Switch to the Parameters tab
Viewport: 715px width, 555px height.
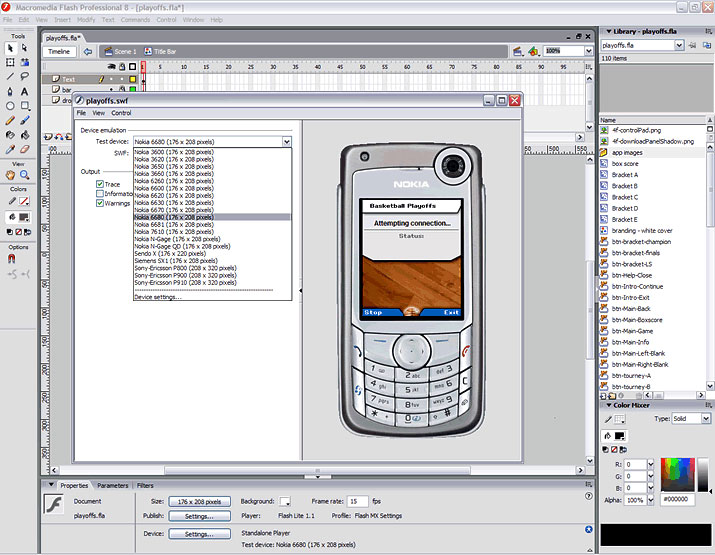(x=112, y=485)
